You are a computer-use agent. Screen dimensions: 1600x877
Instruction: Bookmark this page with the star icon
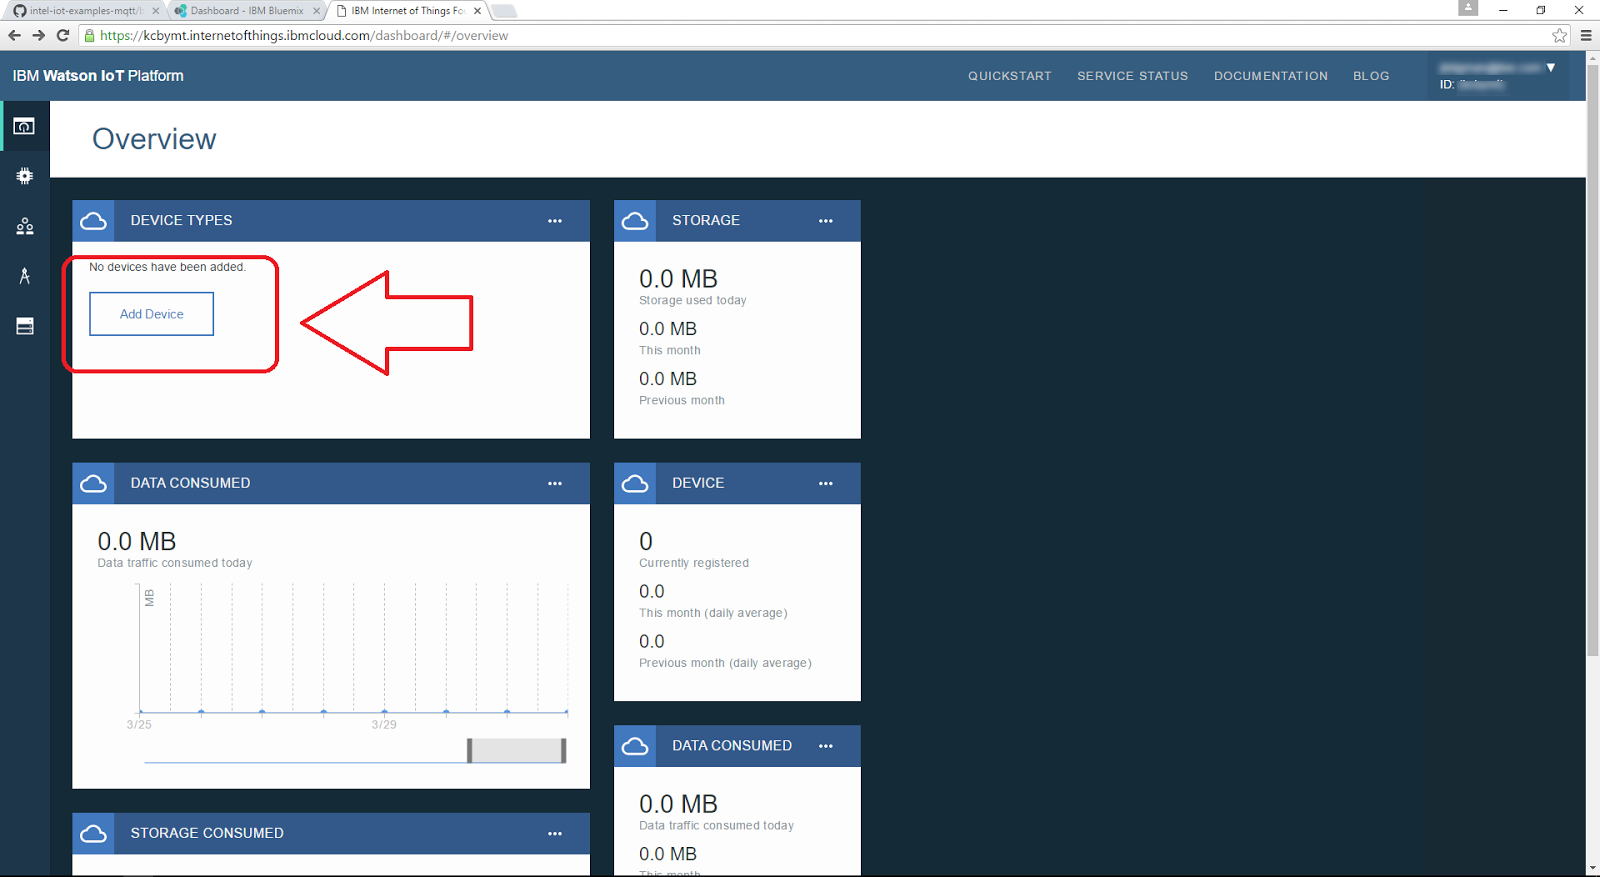click(x=1559, y=35)
